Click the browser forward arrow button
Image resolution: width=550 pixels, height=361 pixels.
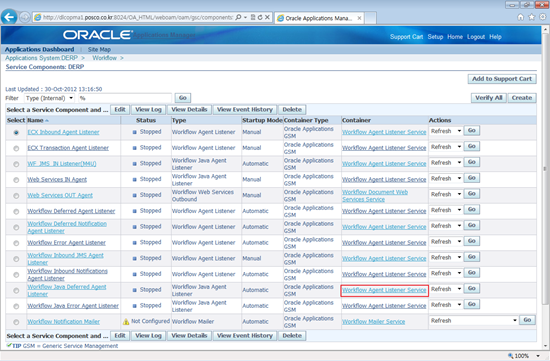(x=25, y=17)
